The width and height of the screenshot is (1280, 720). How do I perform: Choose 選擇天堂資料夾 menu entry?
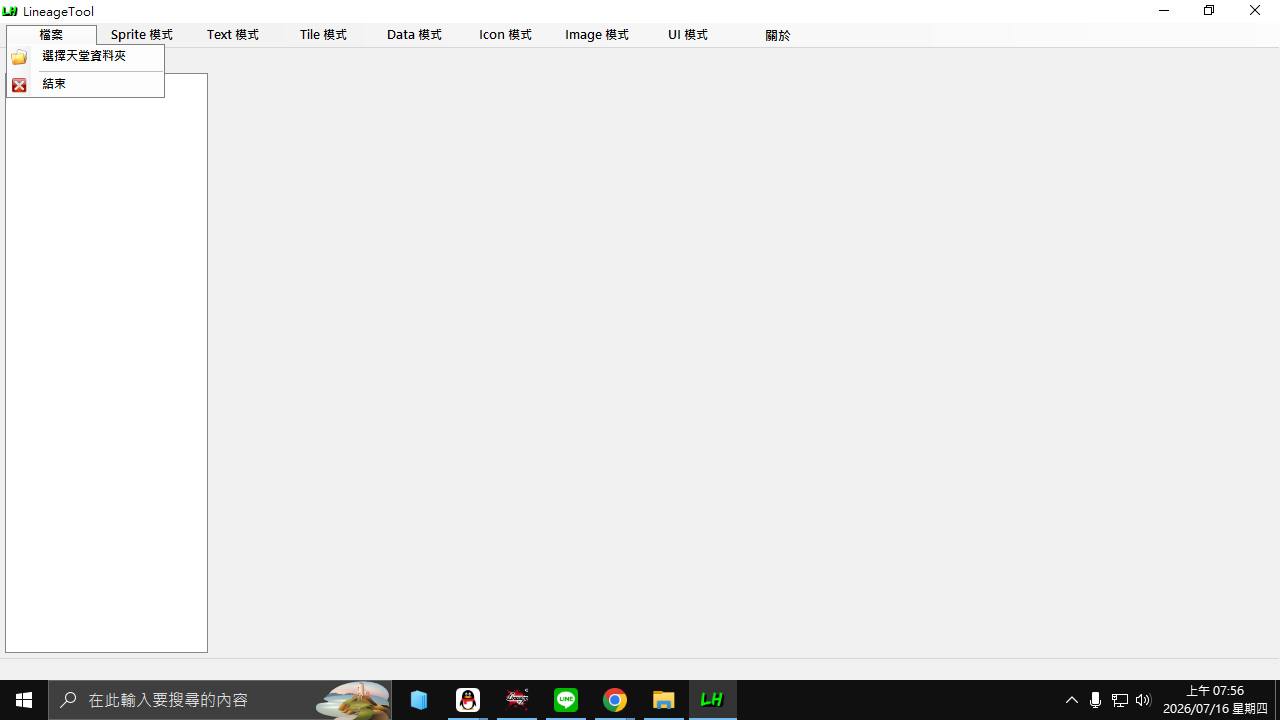pos(86,57)
